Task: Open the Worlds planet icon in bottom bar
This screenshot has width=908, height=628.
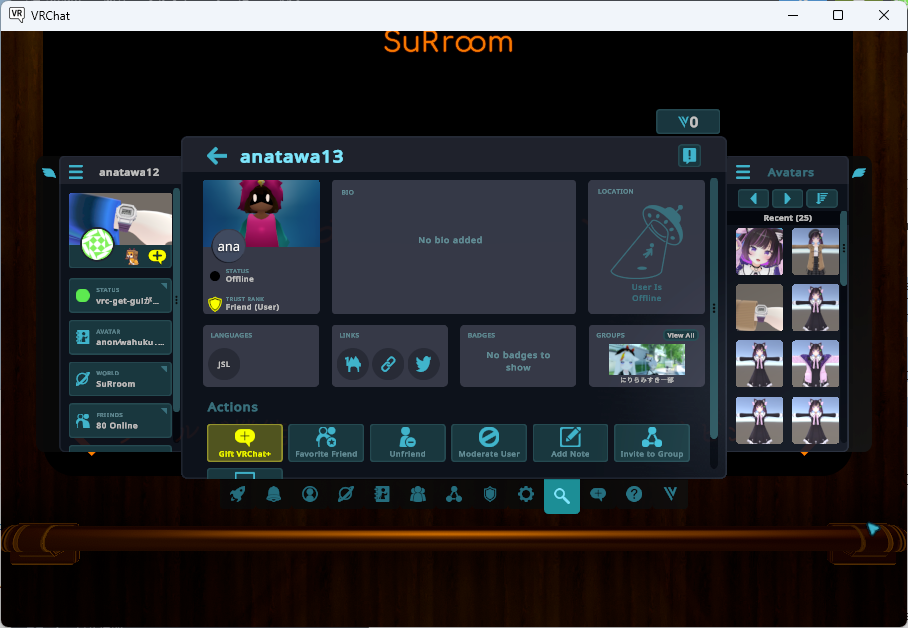Action: coord(346,494)
